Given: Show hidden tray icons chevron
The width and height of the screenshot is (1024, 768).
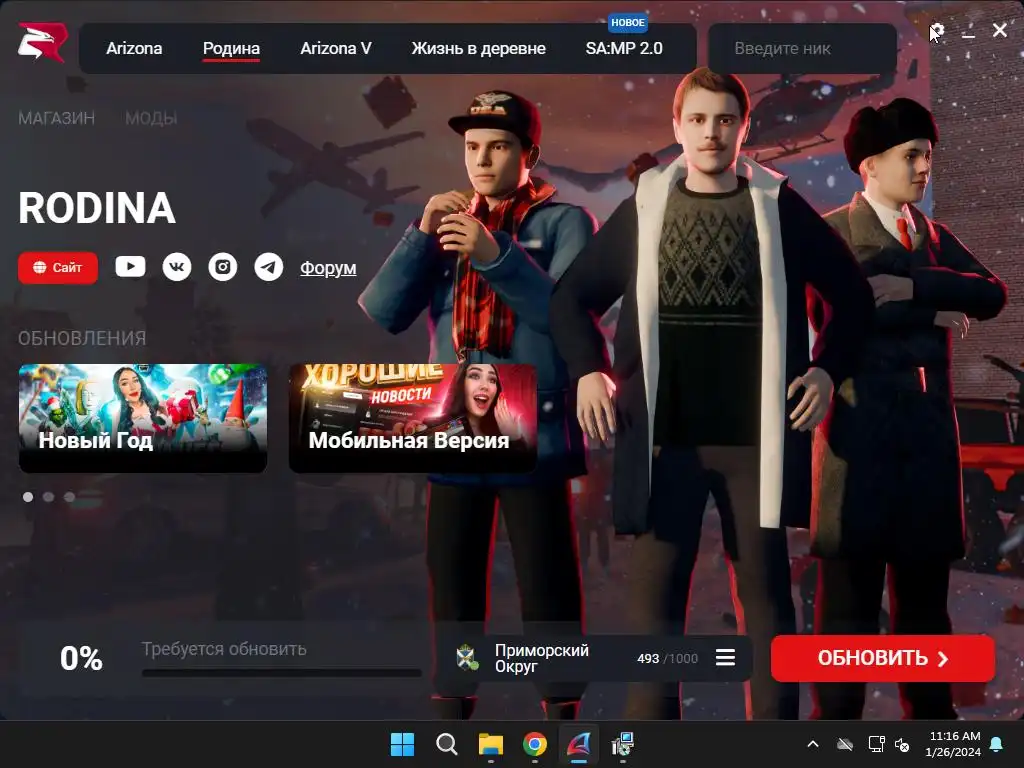Looking at the screenshot, I should click(813, 744).
